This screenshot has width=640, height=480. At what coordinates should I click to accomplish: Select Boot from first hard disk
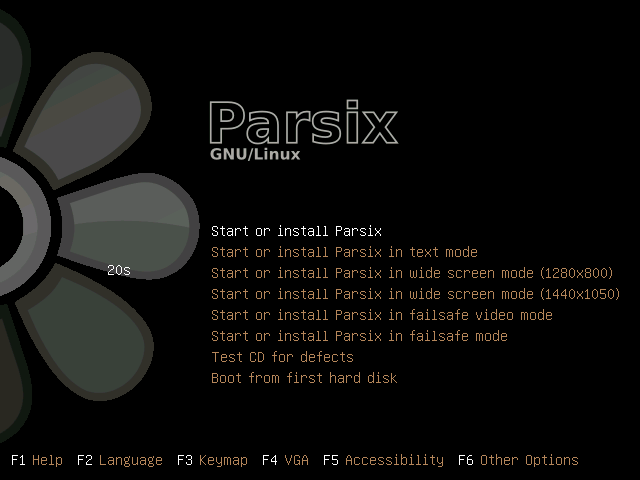pos(304,378)
